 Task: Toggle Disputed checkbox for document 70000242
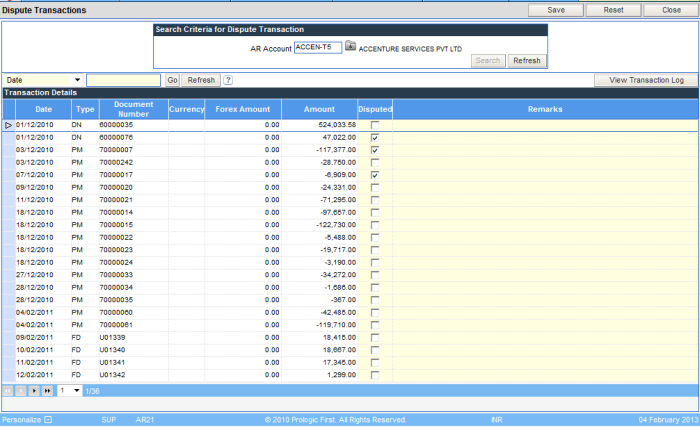(x=375, y=162)
